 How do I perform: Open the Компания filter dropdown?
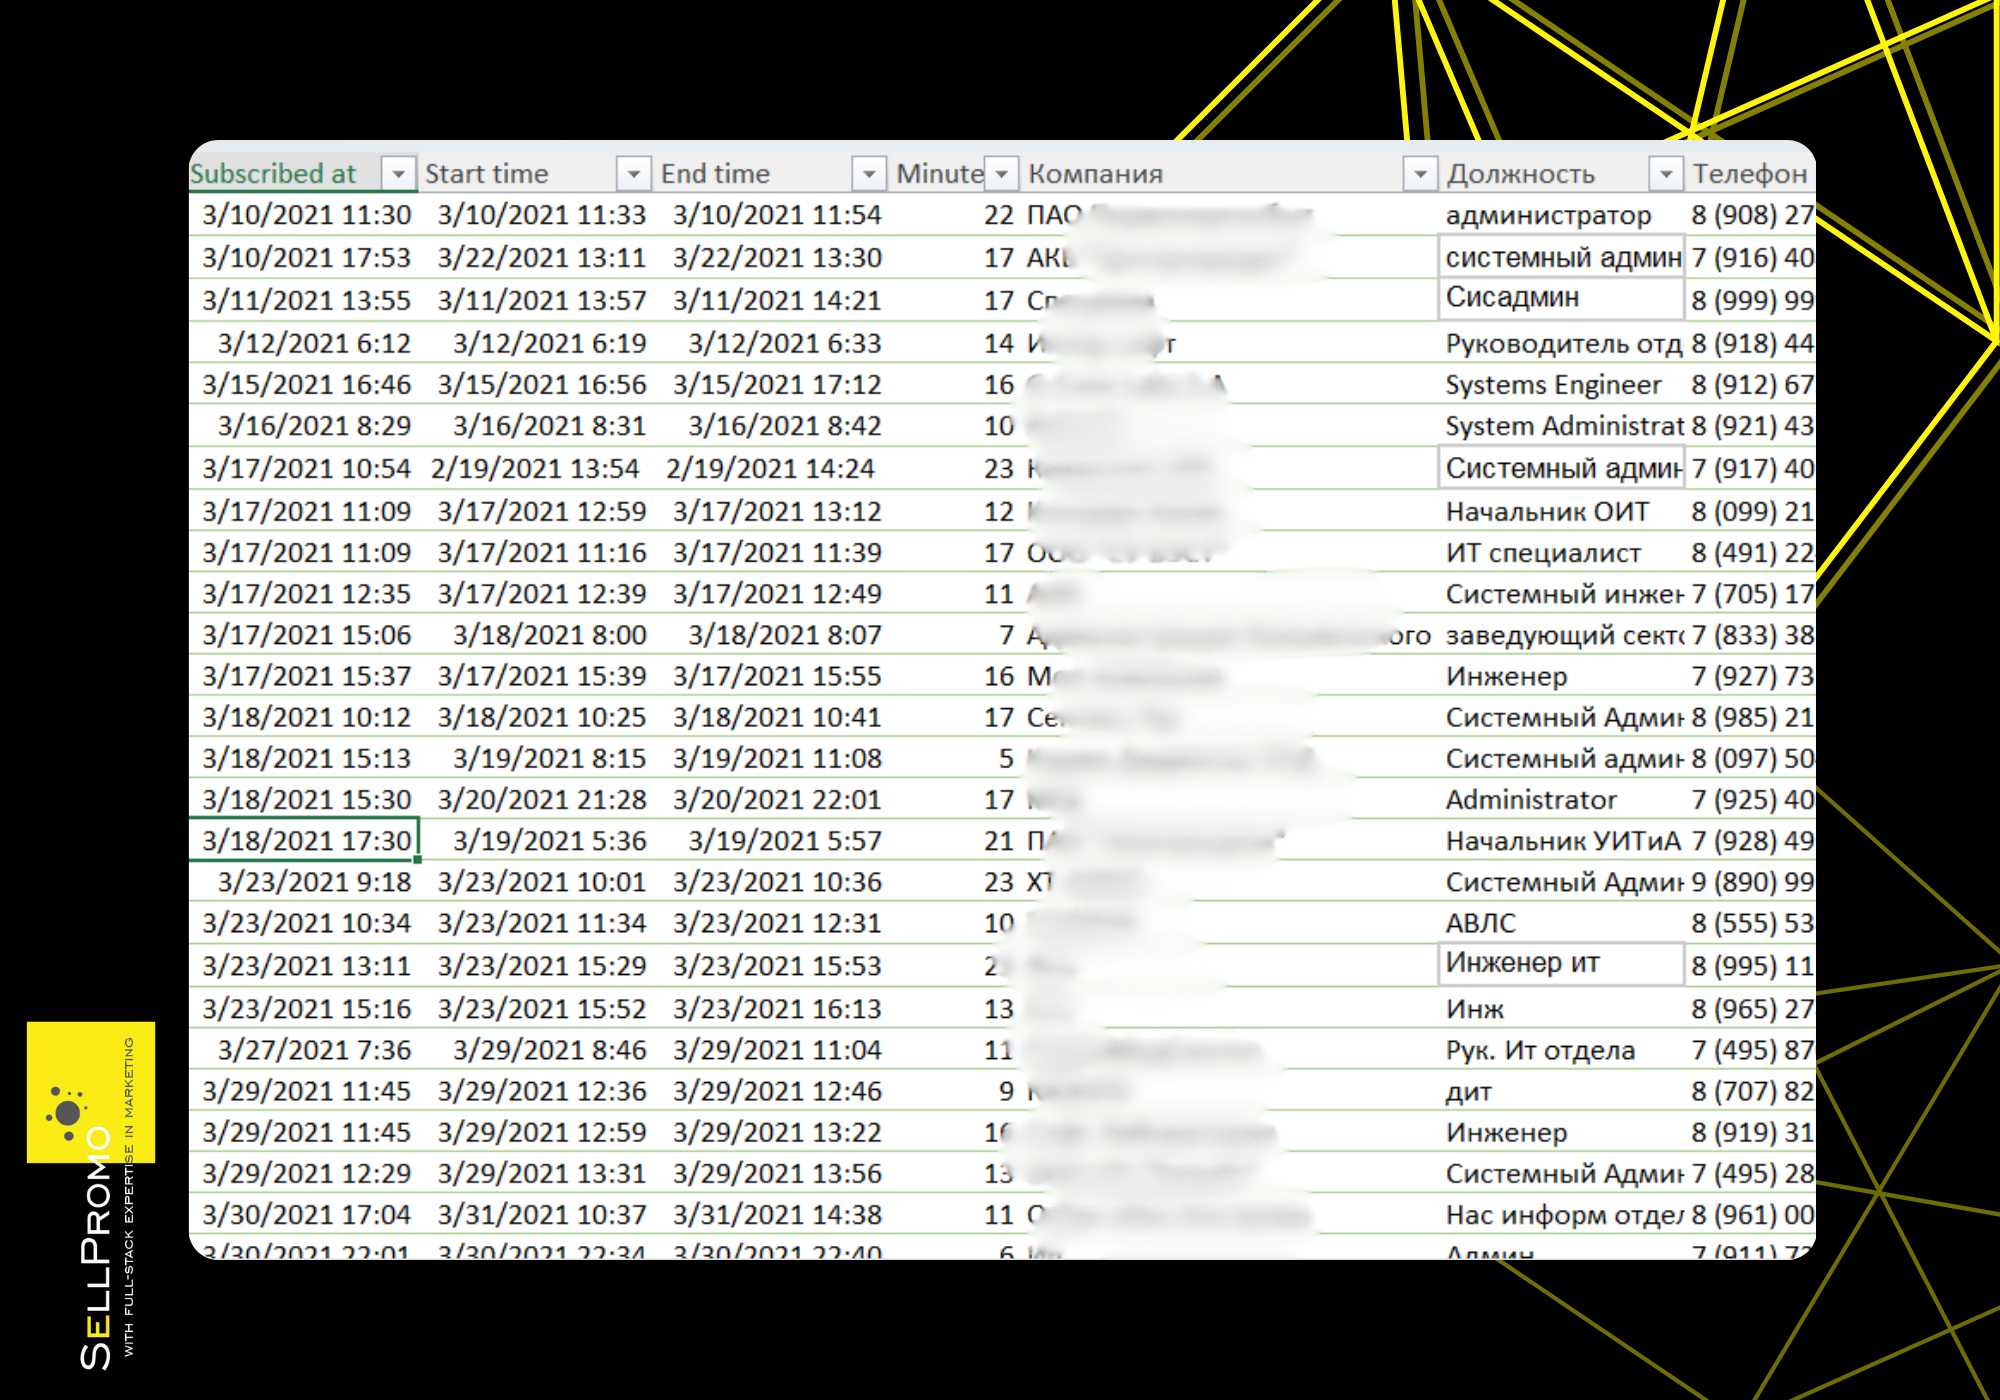tap(1419, 174)
